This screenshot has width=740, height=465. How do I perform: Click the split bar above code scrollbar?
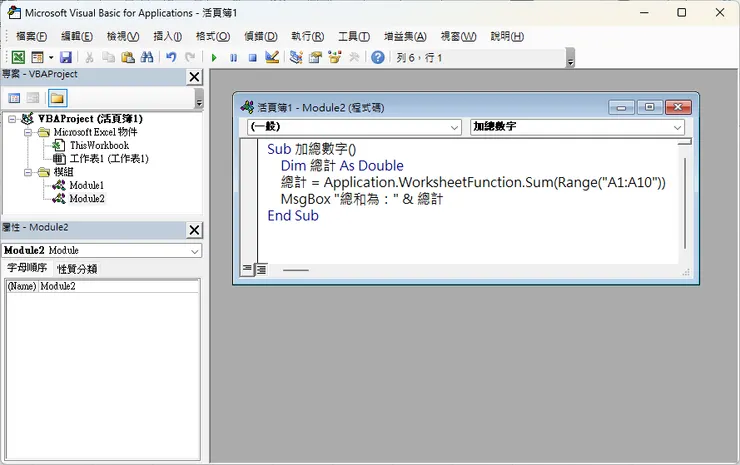pos(684,142)
